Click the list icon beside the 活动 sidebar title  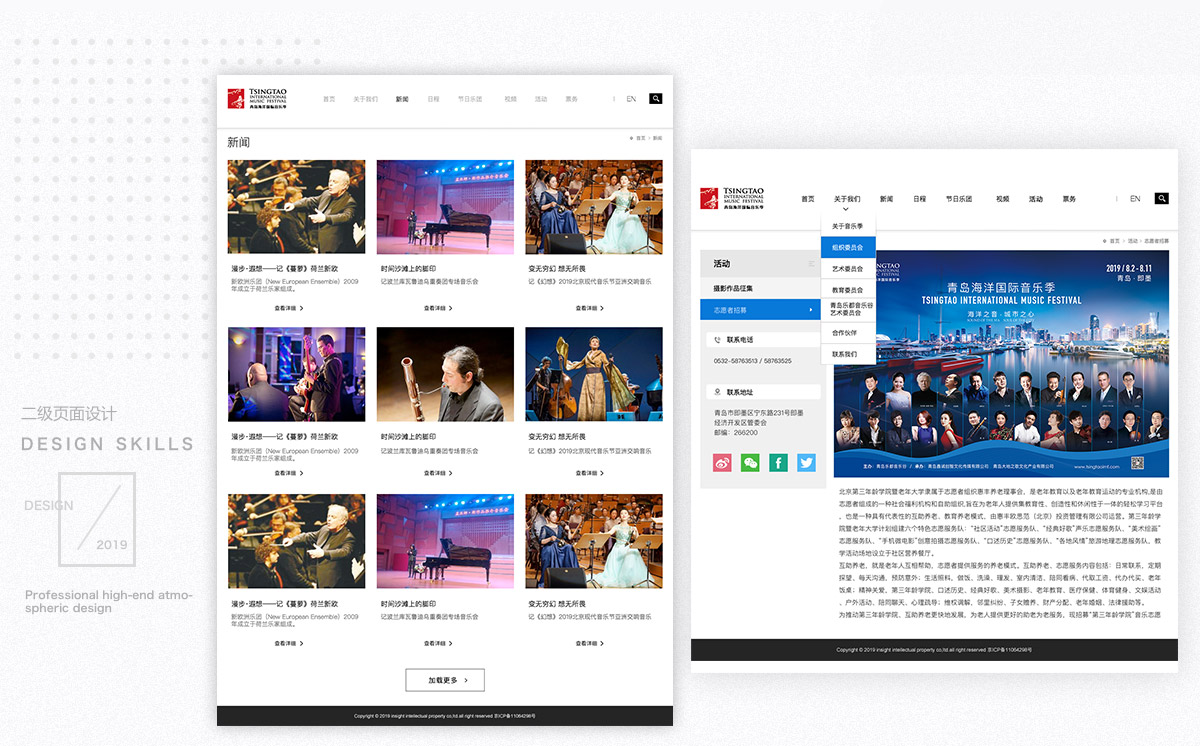point(812,264)
